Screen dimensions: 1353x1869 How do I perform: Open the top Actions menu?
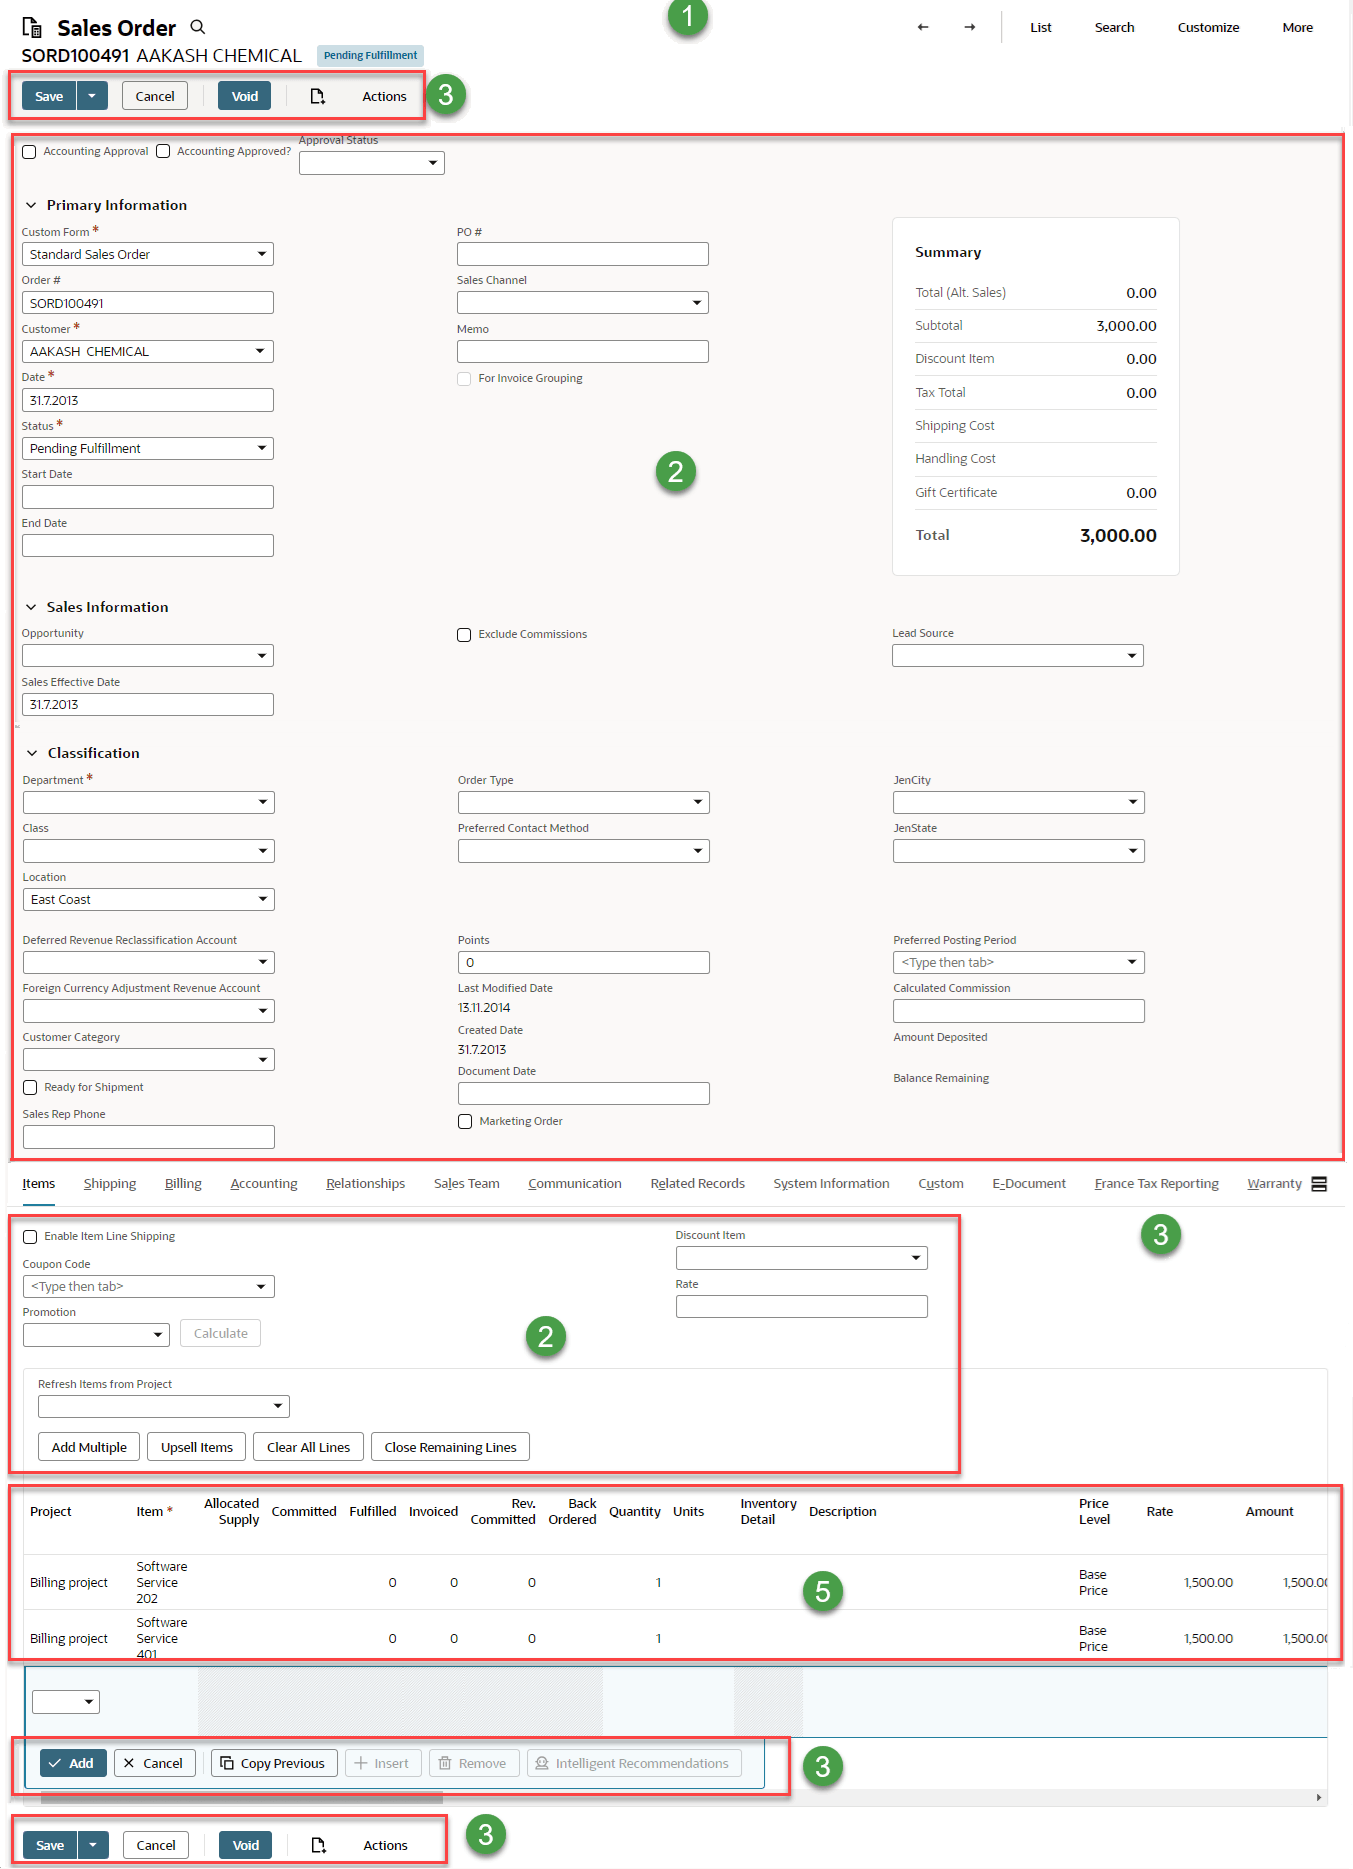(384, 96)
